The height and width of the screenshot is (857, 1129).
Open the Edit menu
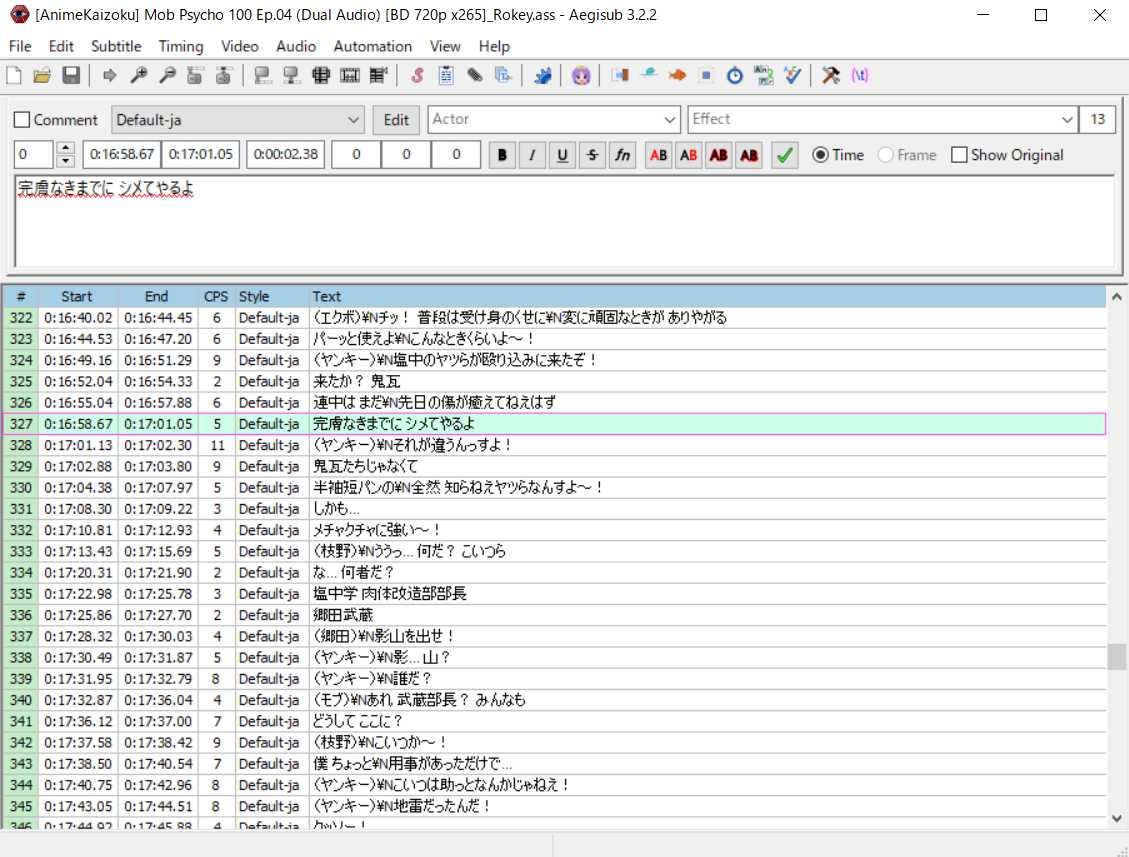pos(61,46)
